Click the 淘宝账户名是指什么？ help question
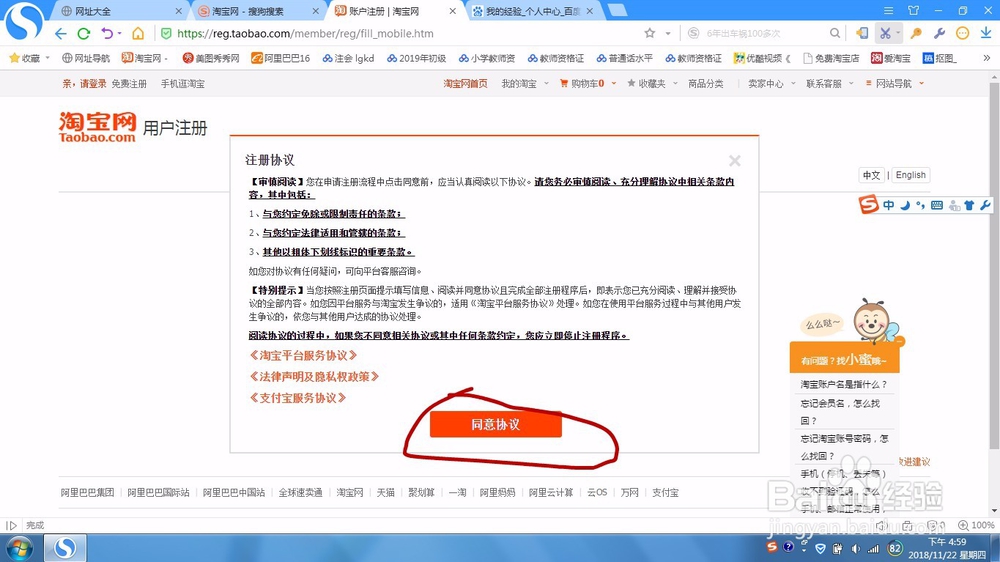Viewport: 1000px width, 562px height. click(x=844, y=384)
